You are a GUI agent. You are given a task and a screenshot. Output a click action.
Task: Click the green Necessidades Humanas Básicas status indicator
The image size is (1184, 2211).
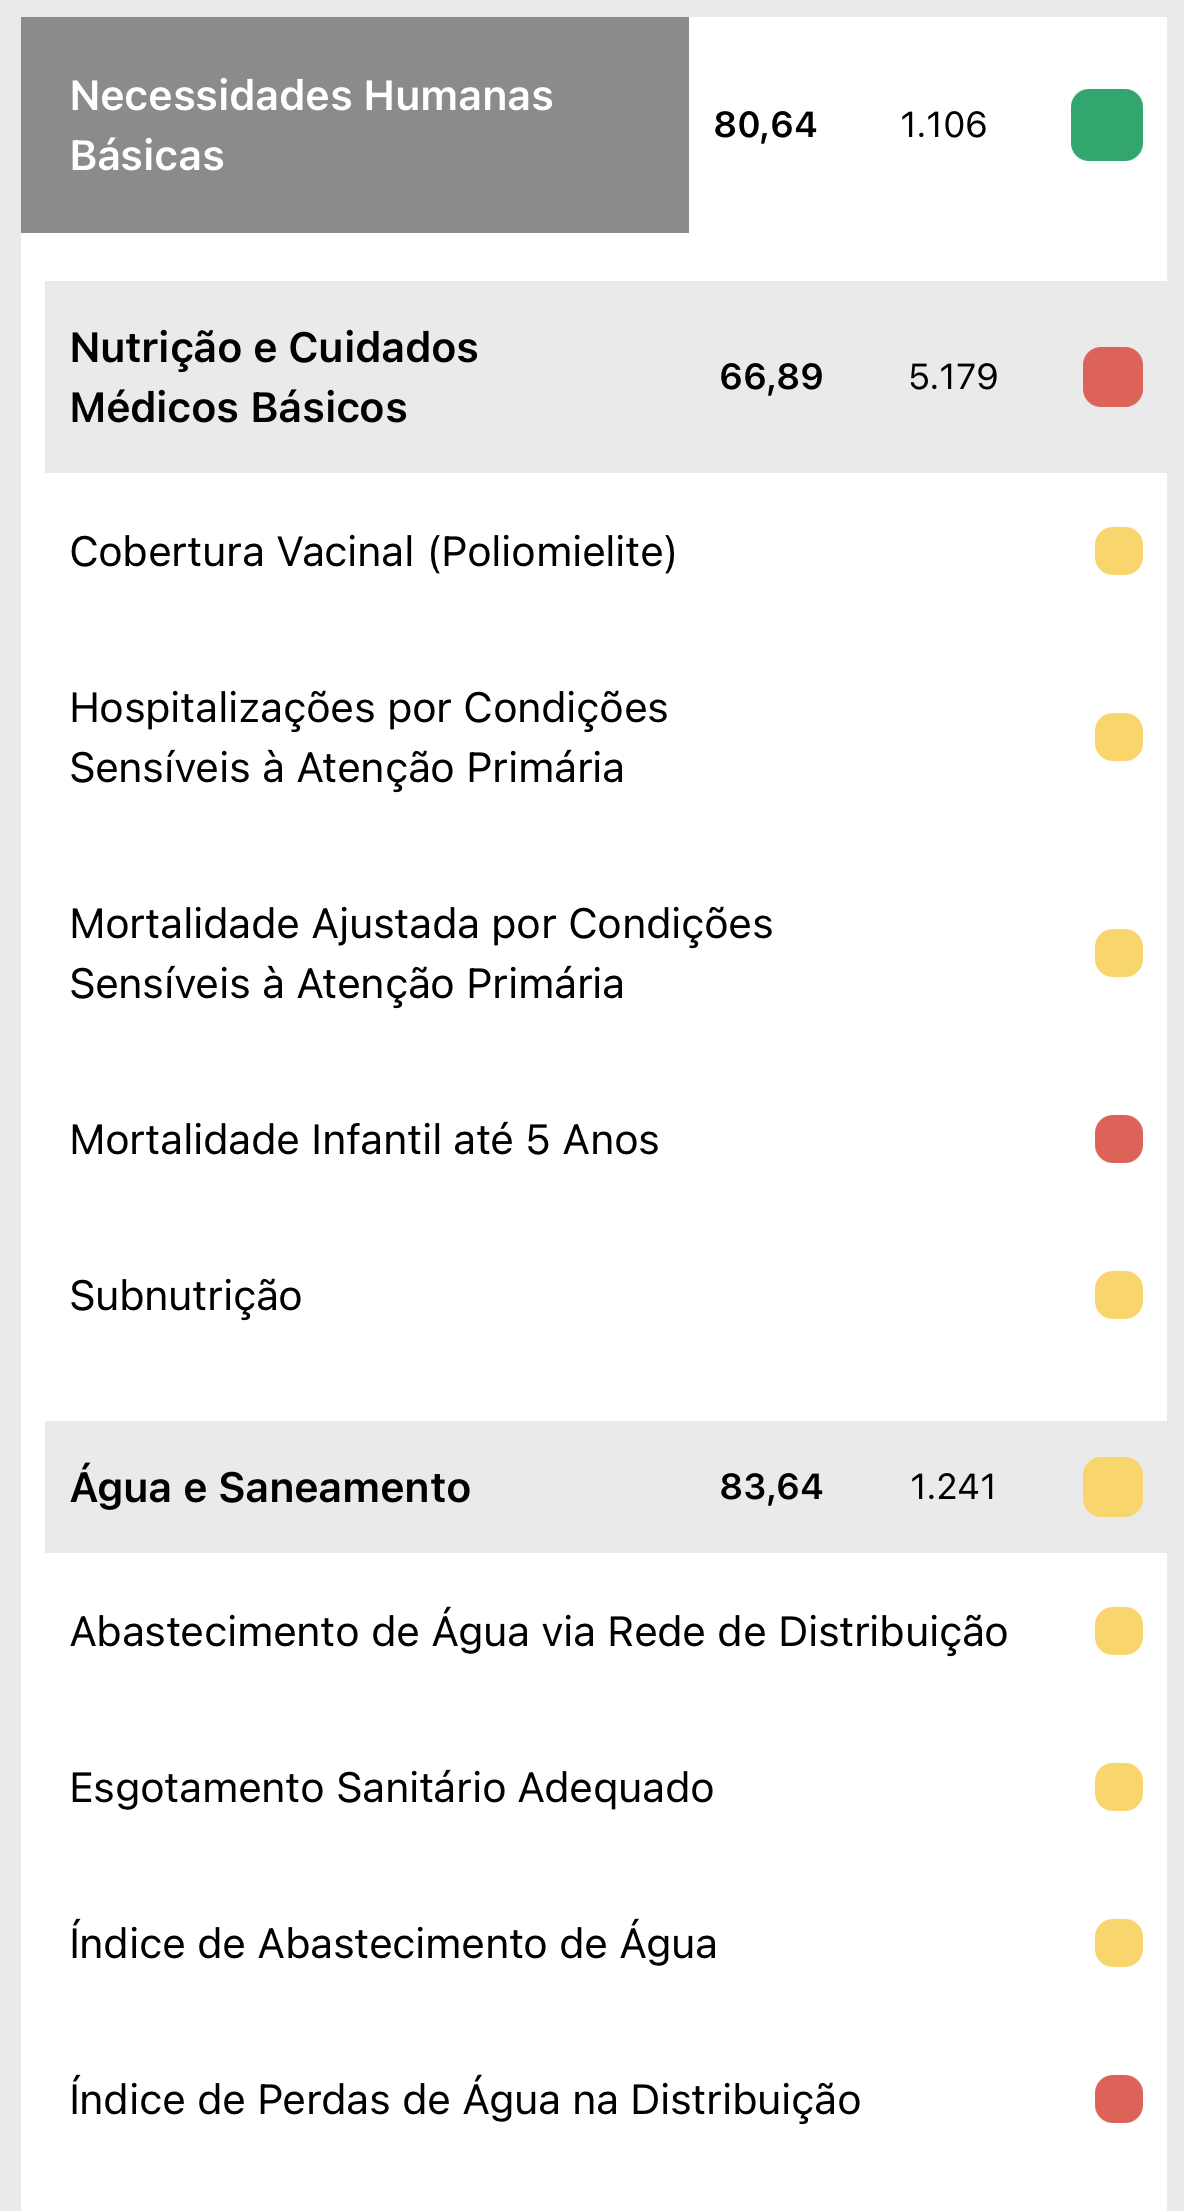pyautogui.click(x=1106, y=125)
